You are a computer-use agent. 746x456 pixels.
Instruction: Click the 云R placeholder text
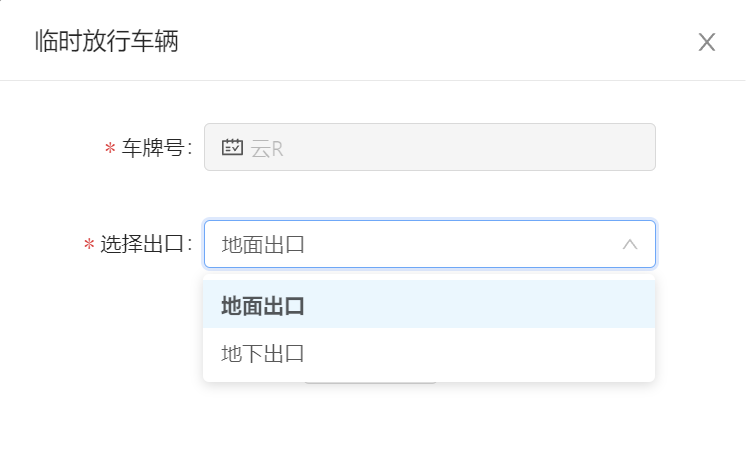point(267,149)
